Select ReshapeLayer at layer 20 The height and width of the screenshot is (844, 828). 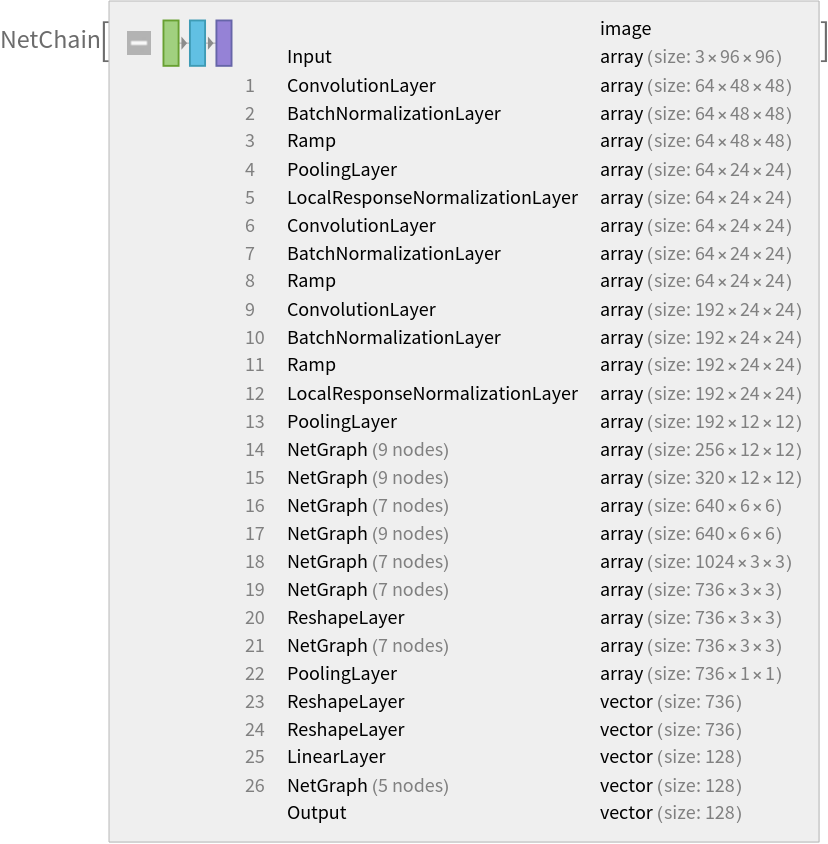pyautogui.click(x=345, y=618)
